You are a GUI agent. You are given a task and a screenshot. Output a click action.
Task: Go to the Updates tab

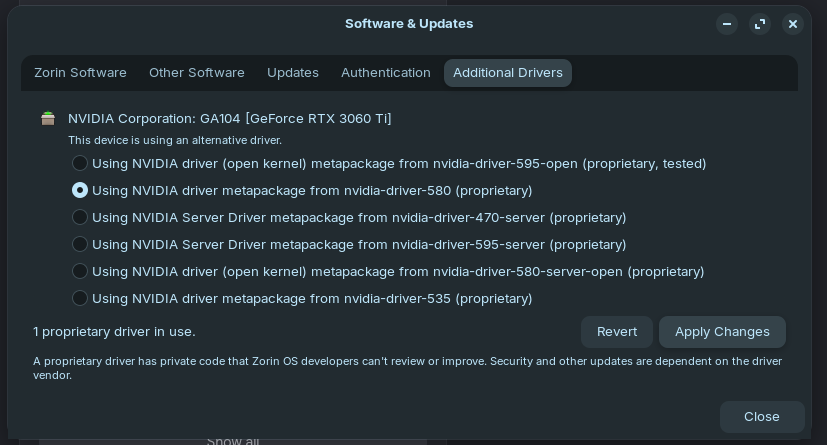pyautogui.click(x=293, y=73)
